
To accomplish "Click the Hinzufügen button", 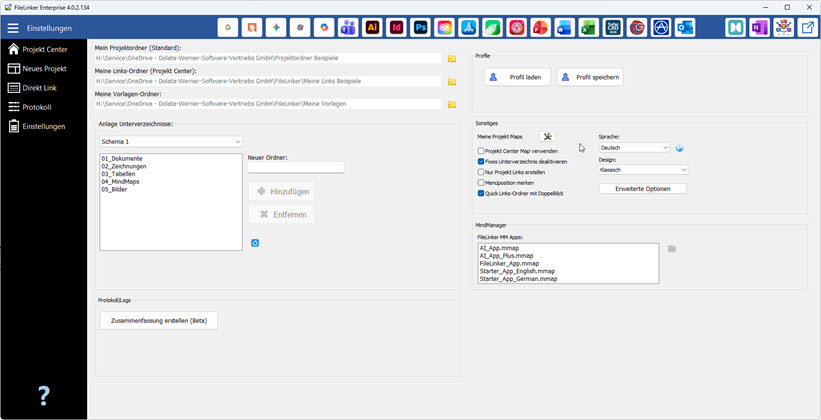I will [x=282, y=192].
